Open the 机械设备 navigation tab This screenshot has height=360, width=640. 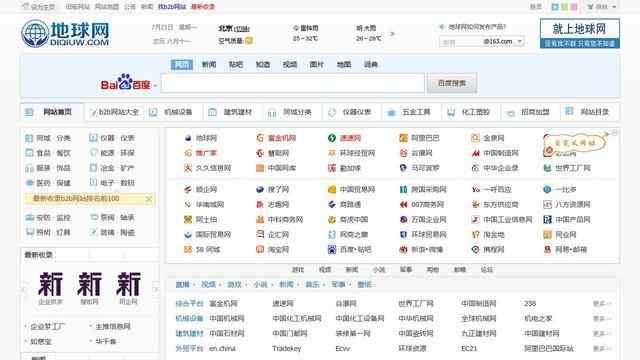click(x=173, y=112)
